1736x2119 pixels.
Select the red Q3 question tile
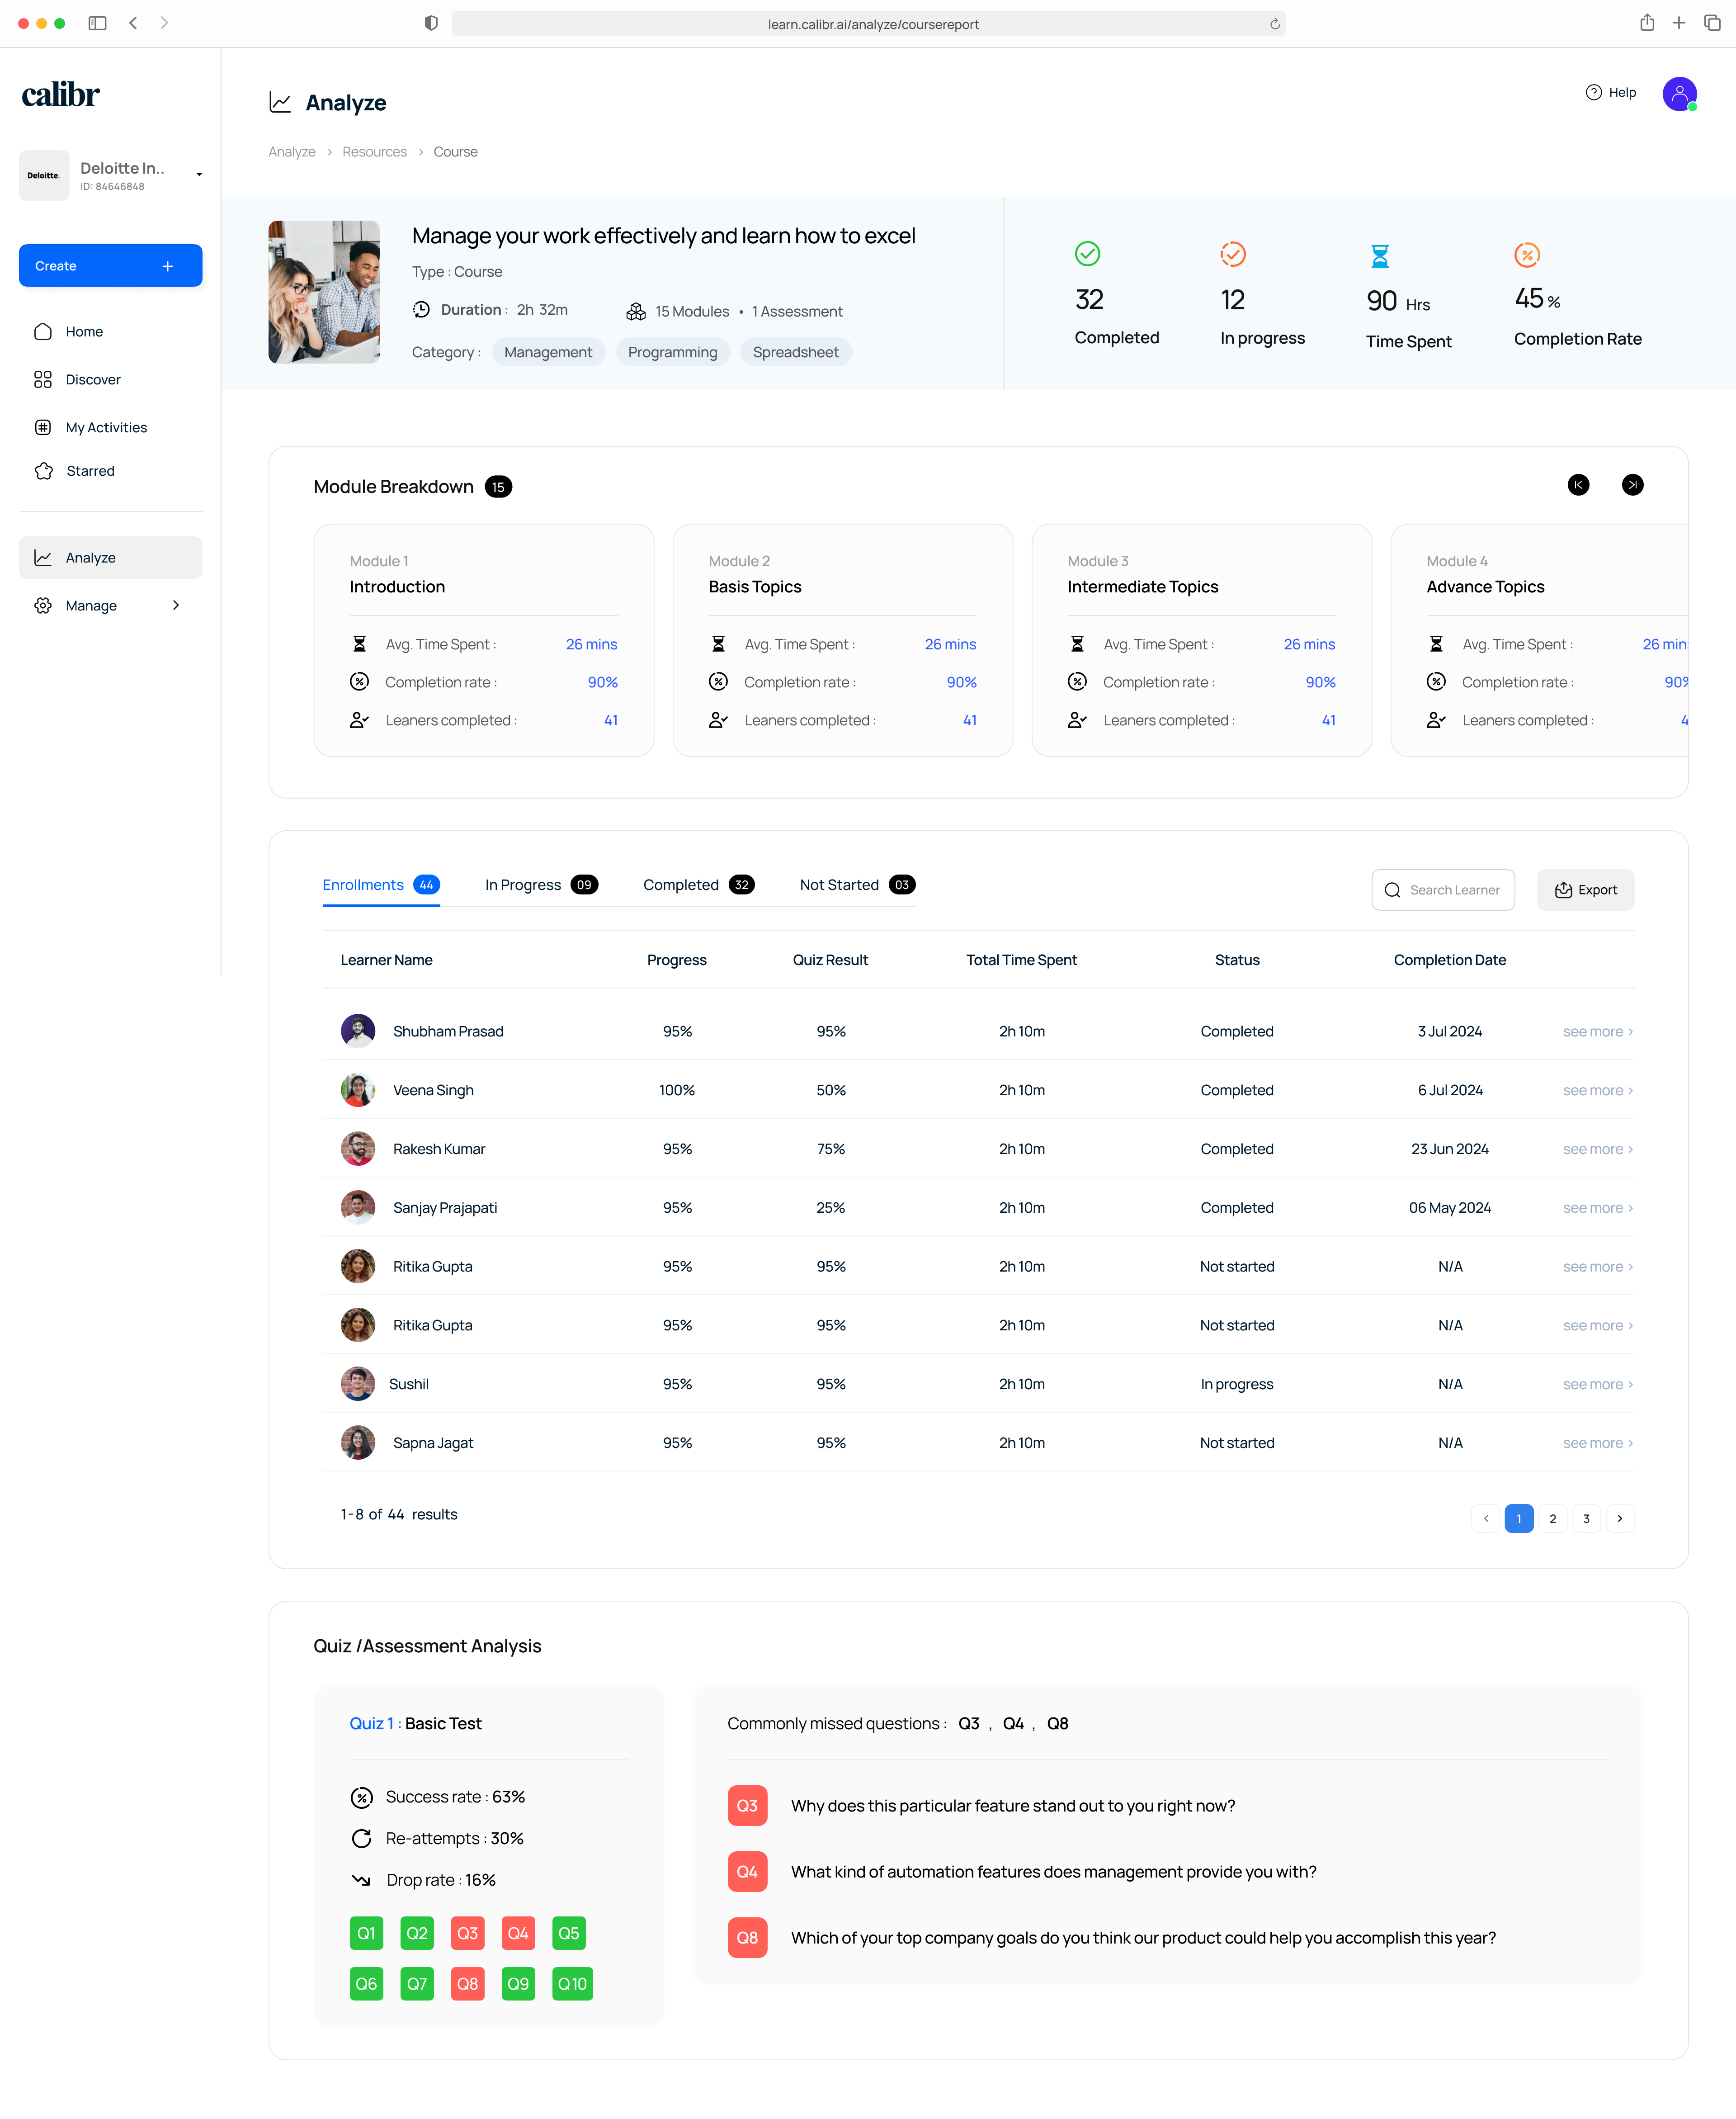pos(467,1934)
